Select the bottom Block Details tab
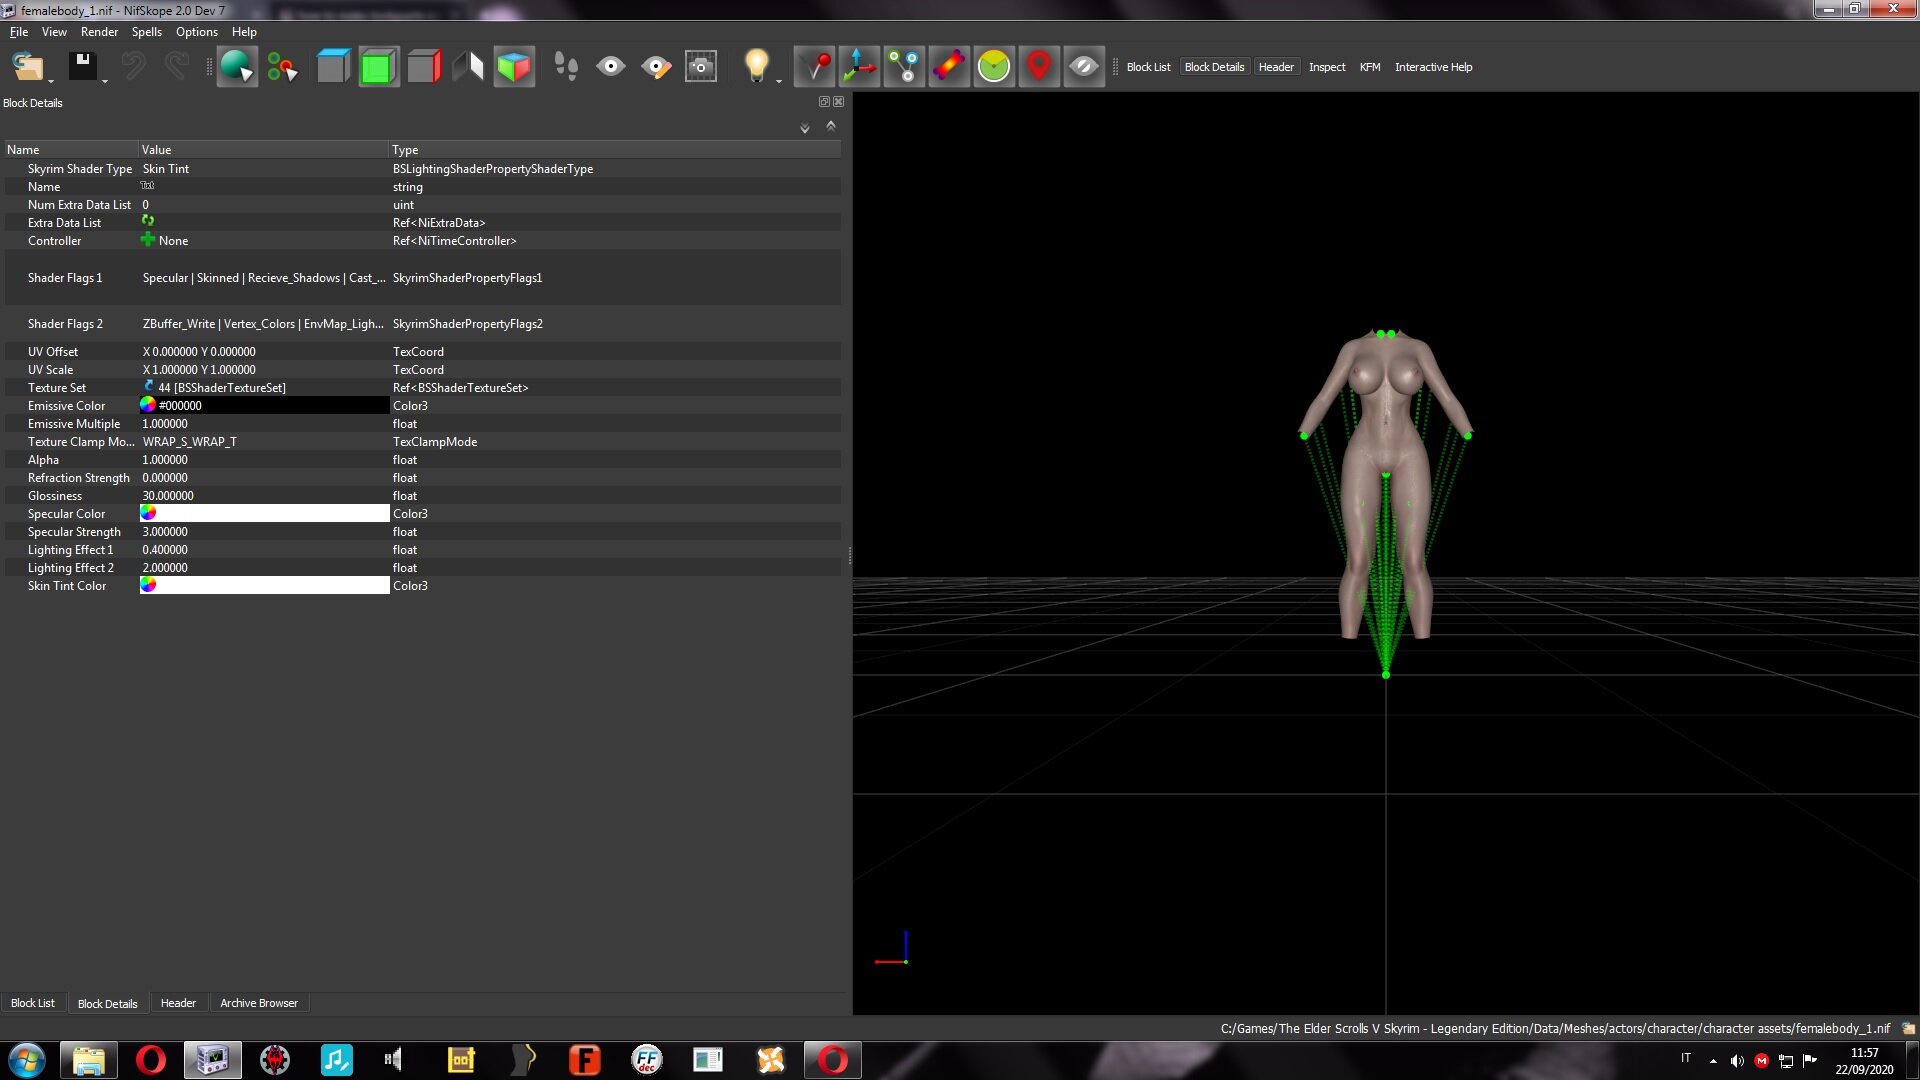The image size is (1920, 1080). pyautogui.click(x=107, y=1003)
